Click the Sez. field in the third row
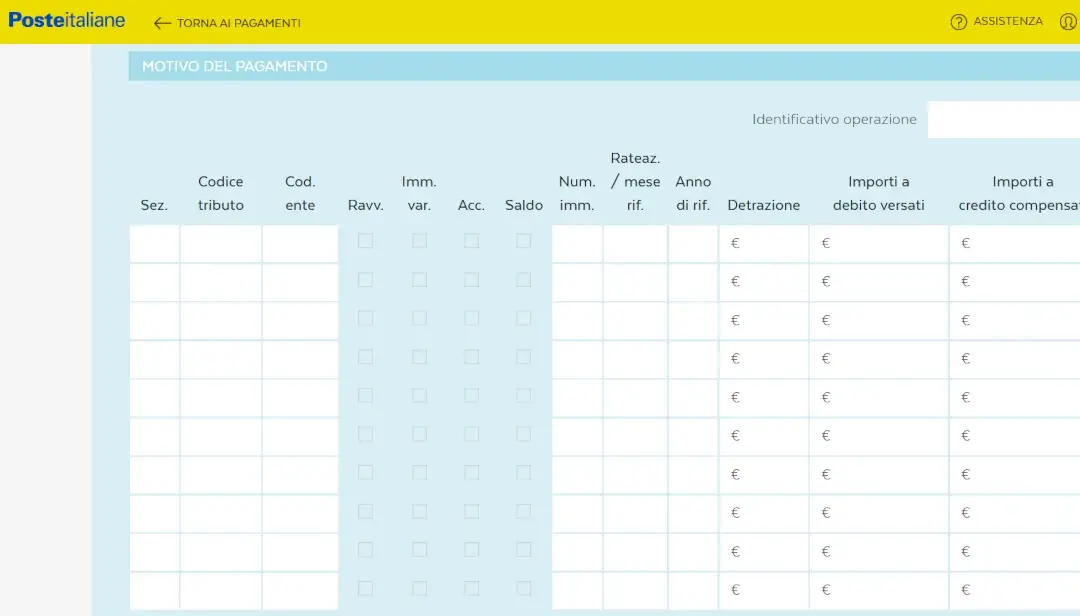This screenshot has height=616, width=1080. 154,320
